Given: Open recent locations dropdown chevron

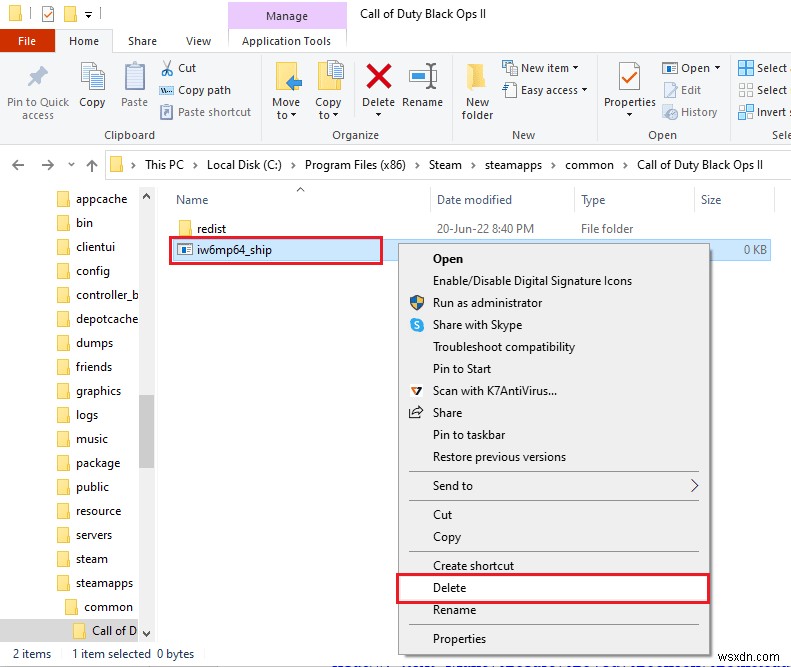Looking at the screenshot, I should 71,165.
